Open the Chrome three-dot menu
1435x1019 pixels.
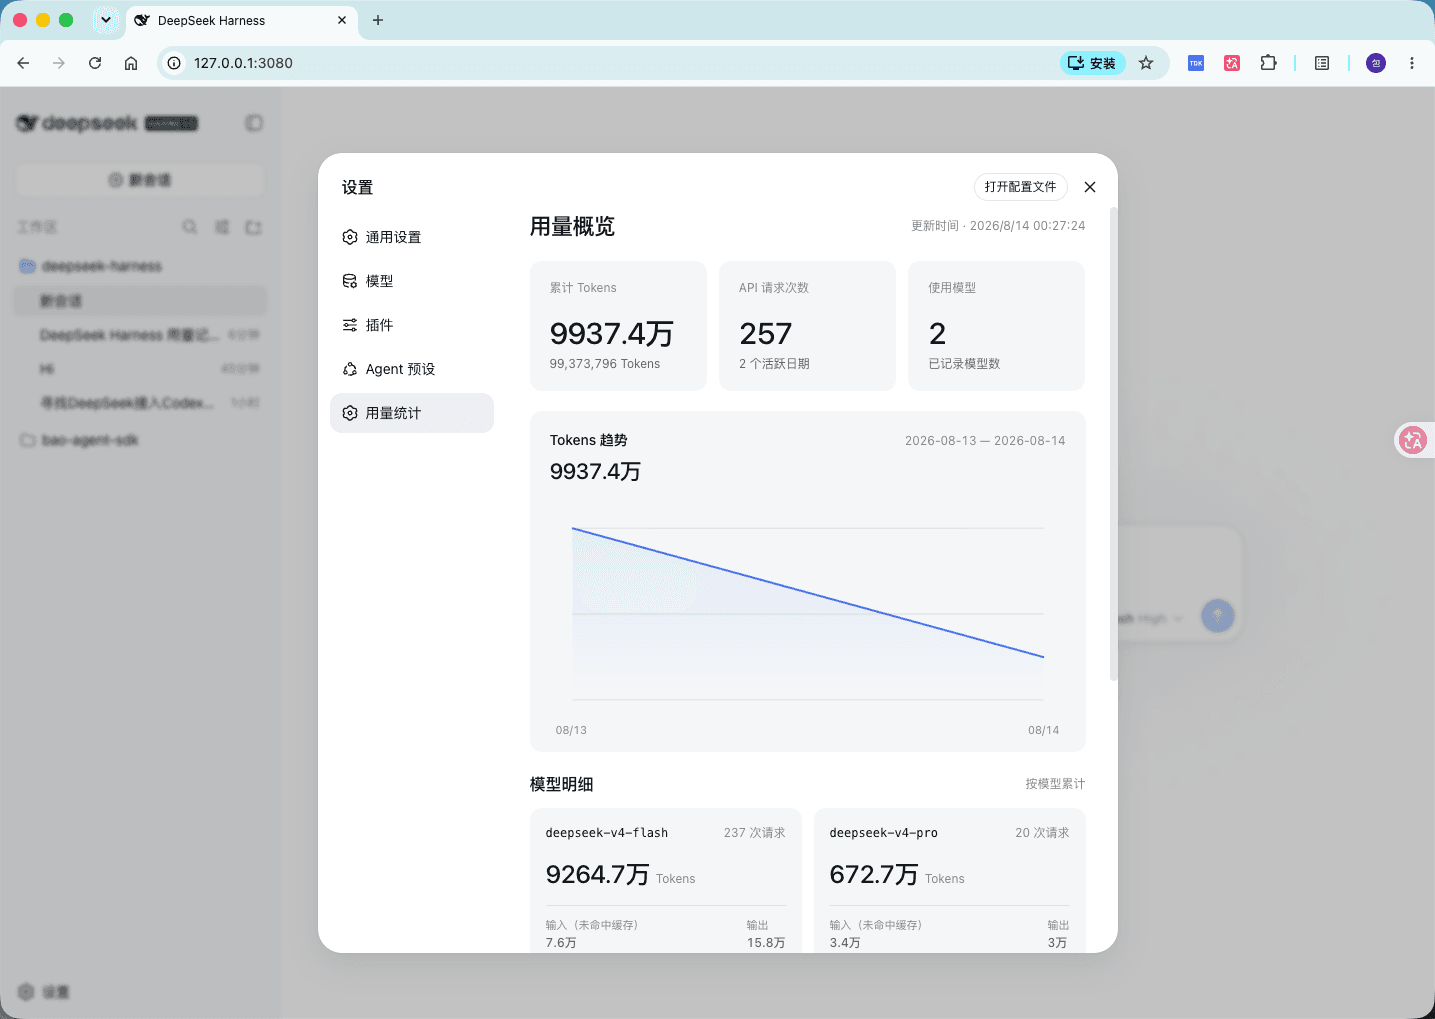(1412, 63)
